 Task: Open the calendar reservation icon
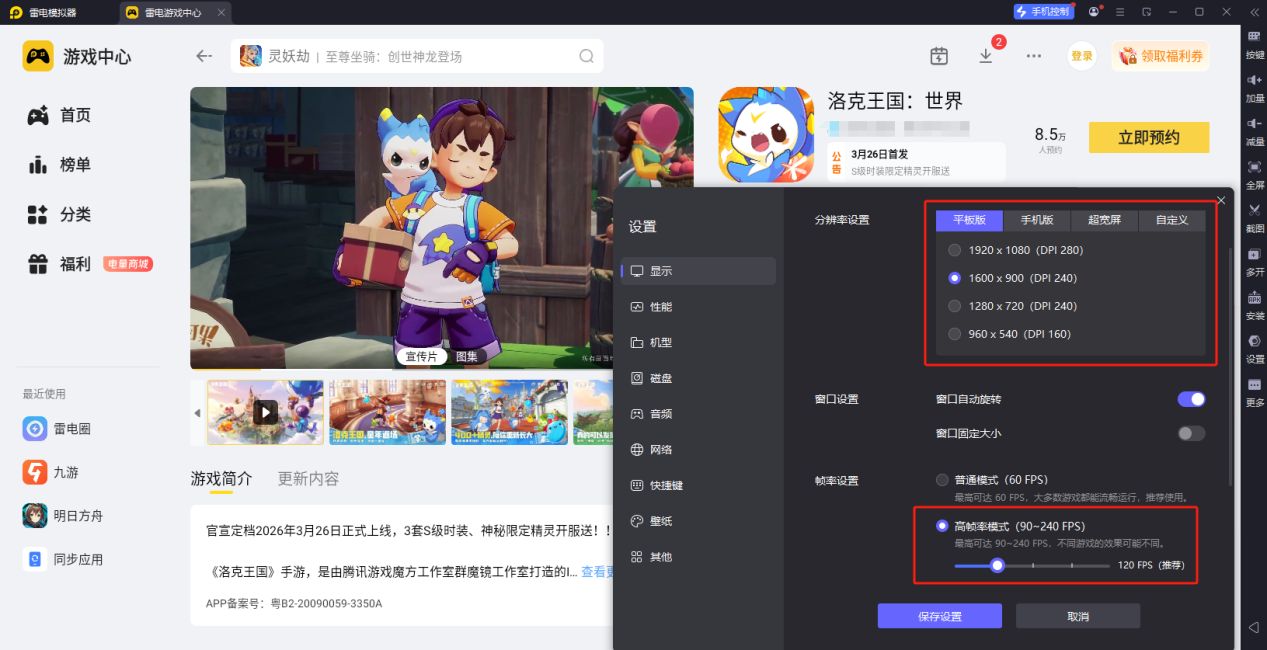tap(938, 56)
